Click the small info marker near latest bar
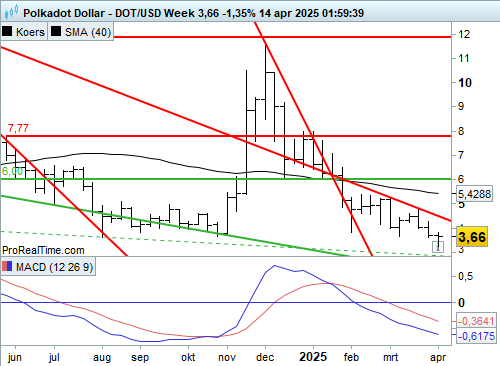The height and width of the screenshot is (366, 500). point(438,247)
